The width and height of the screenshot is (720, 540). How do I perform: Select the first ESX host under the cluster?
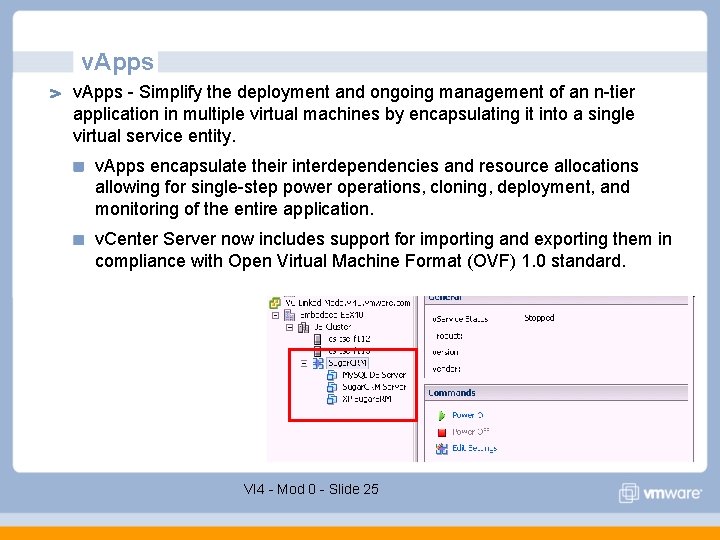[x=349, y=339]
